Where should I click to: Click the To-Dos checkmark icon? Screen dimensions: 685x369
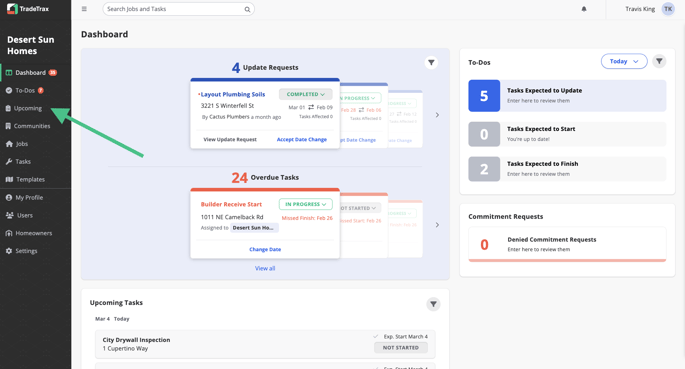coord(9,90)
